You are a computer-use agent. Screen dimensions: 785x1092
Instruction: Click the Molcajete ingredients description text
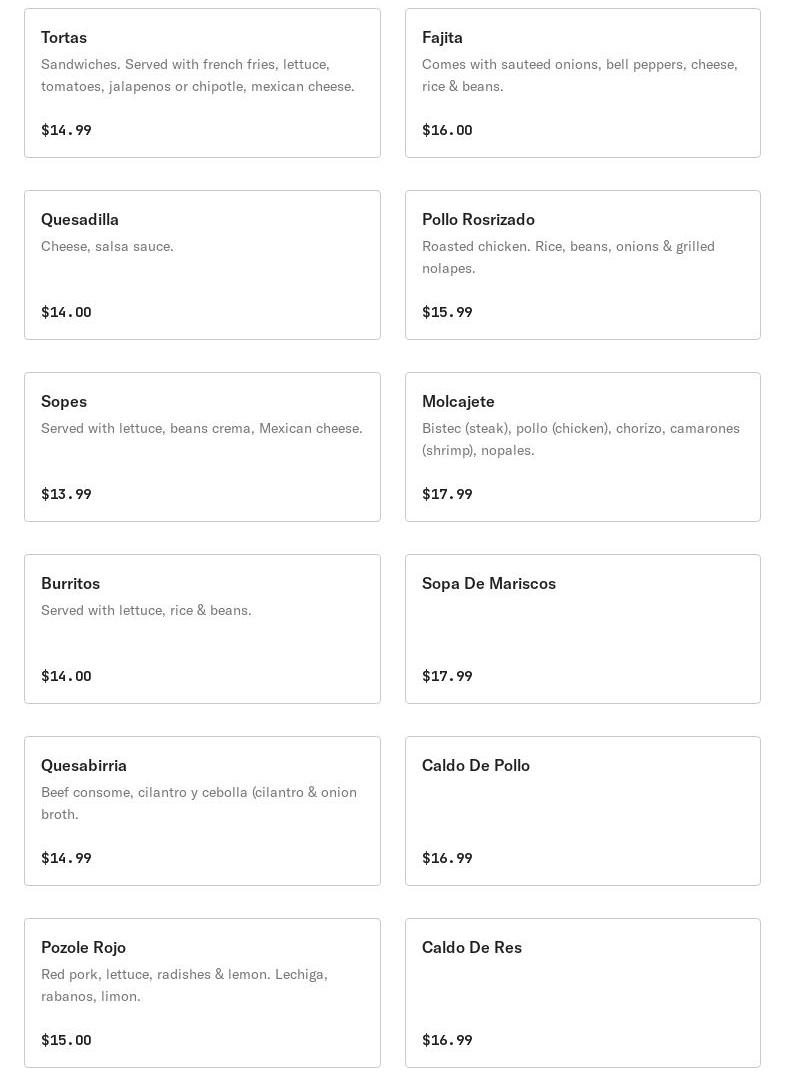[580, 439]
